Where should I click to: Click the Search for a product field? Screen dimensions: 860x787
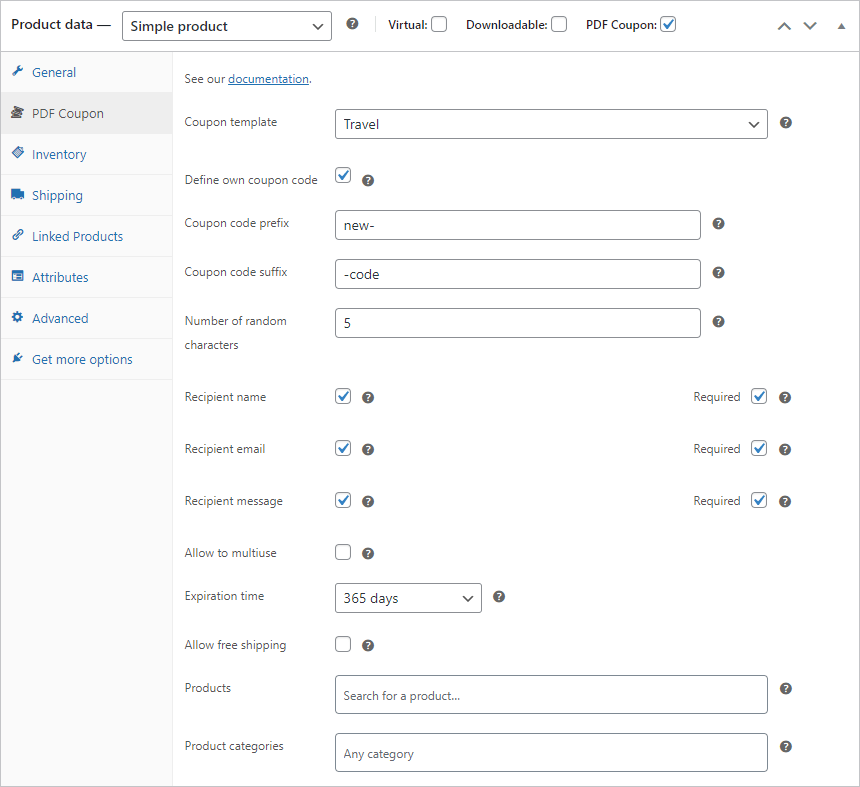[x=551, y=695]
